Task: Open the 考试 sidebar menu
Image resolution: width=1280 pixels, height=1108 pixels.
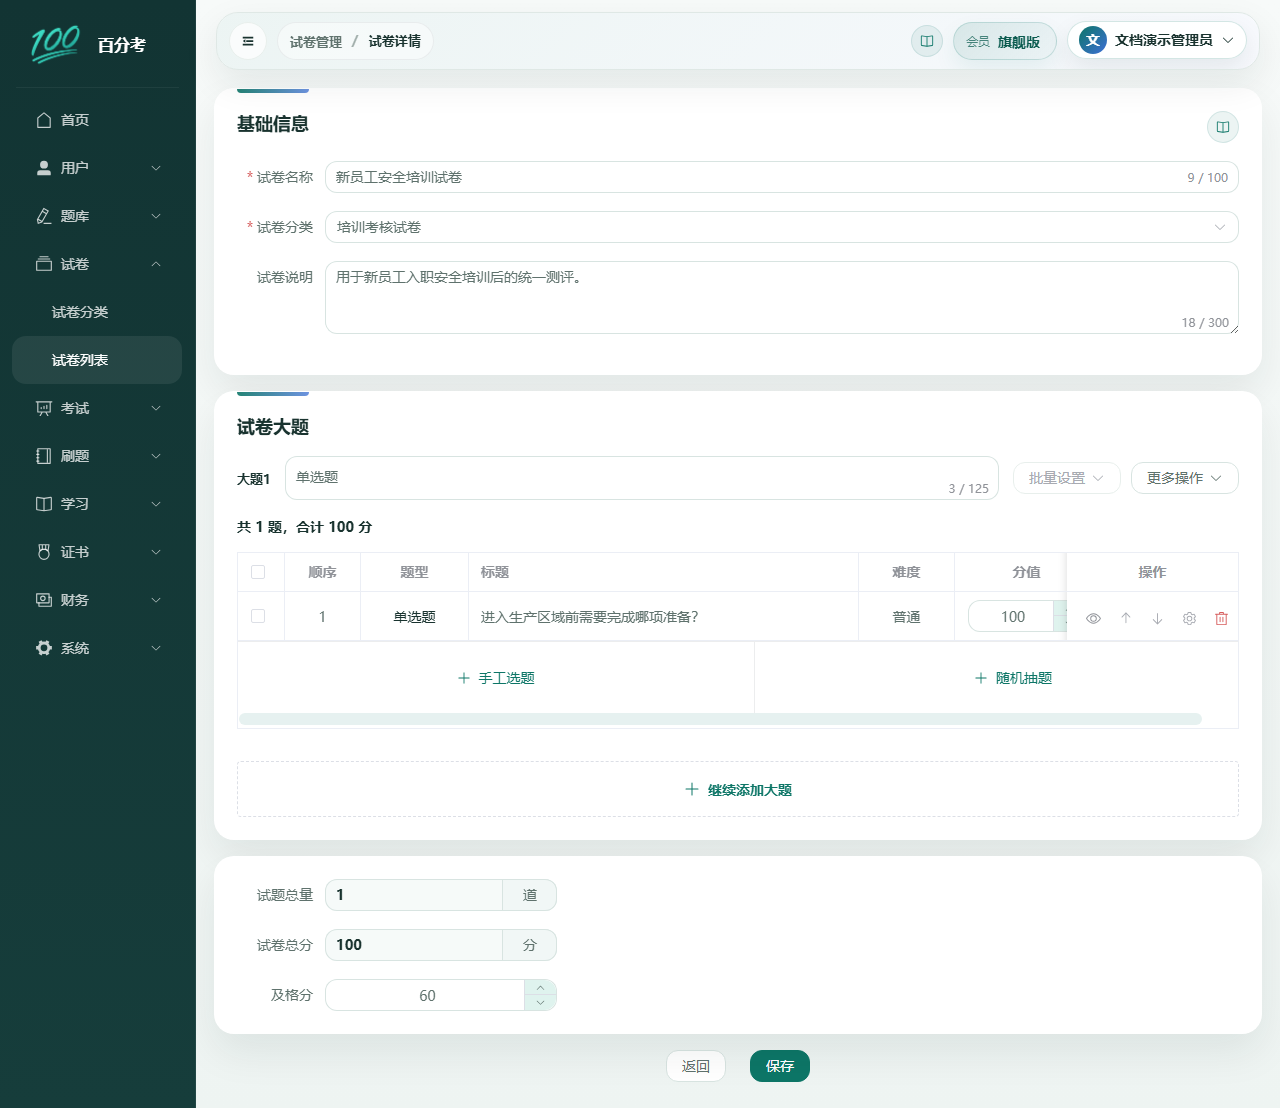Action: tap(97, 408)
